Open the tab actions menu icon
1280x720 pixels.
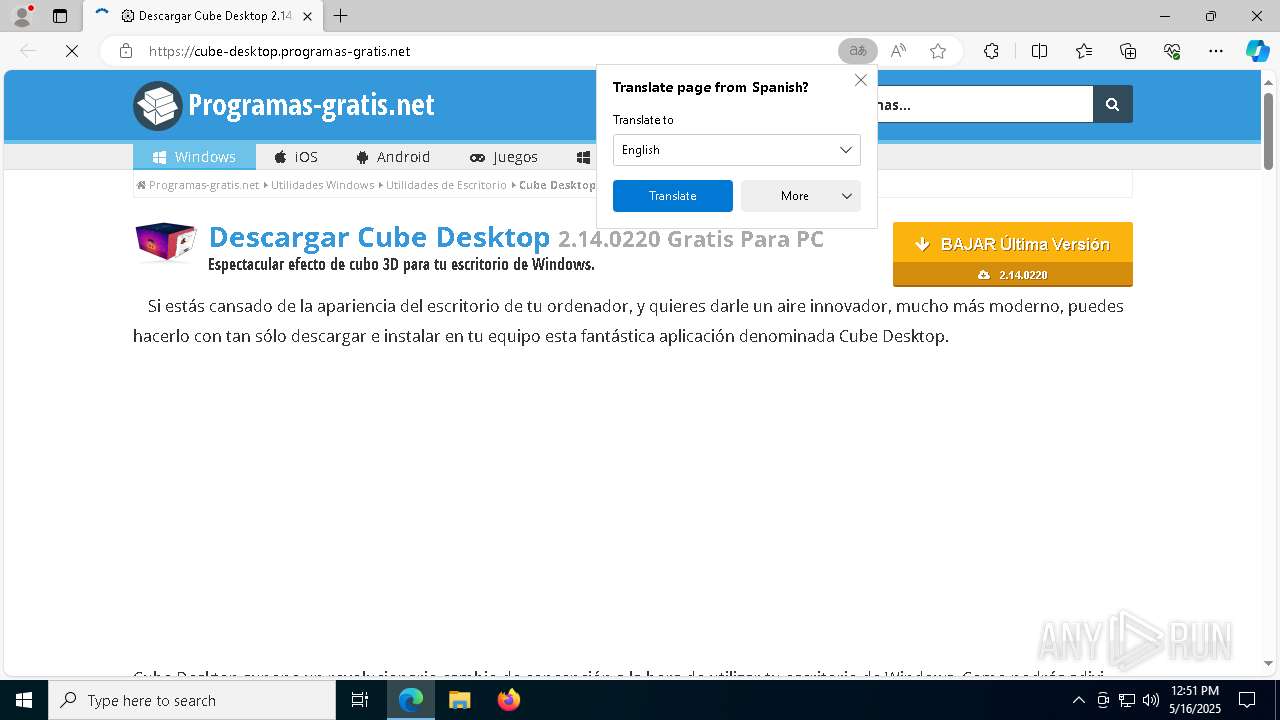tap(60, 16)
